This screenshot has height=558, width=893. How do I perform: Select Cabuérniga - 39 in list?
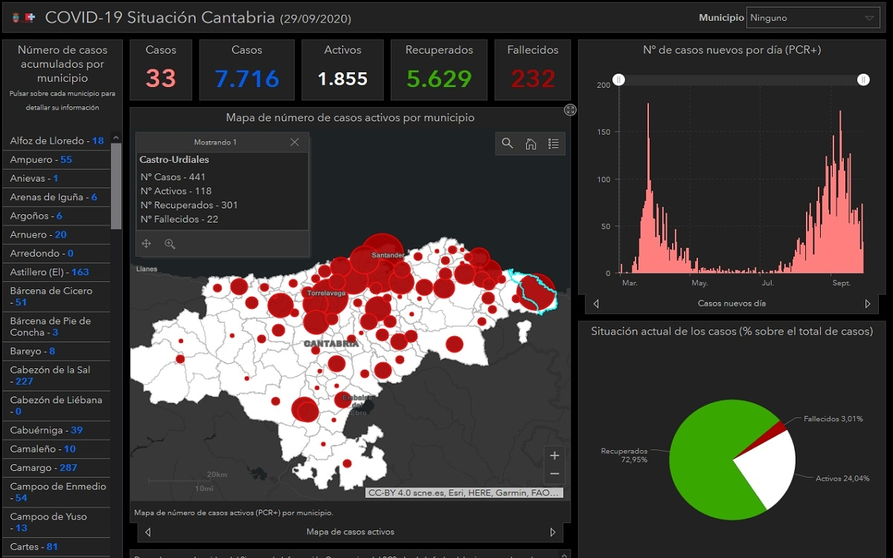point(56,430)
